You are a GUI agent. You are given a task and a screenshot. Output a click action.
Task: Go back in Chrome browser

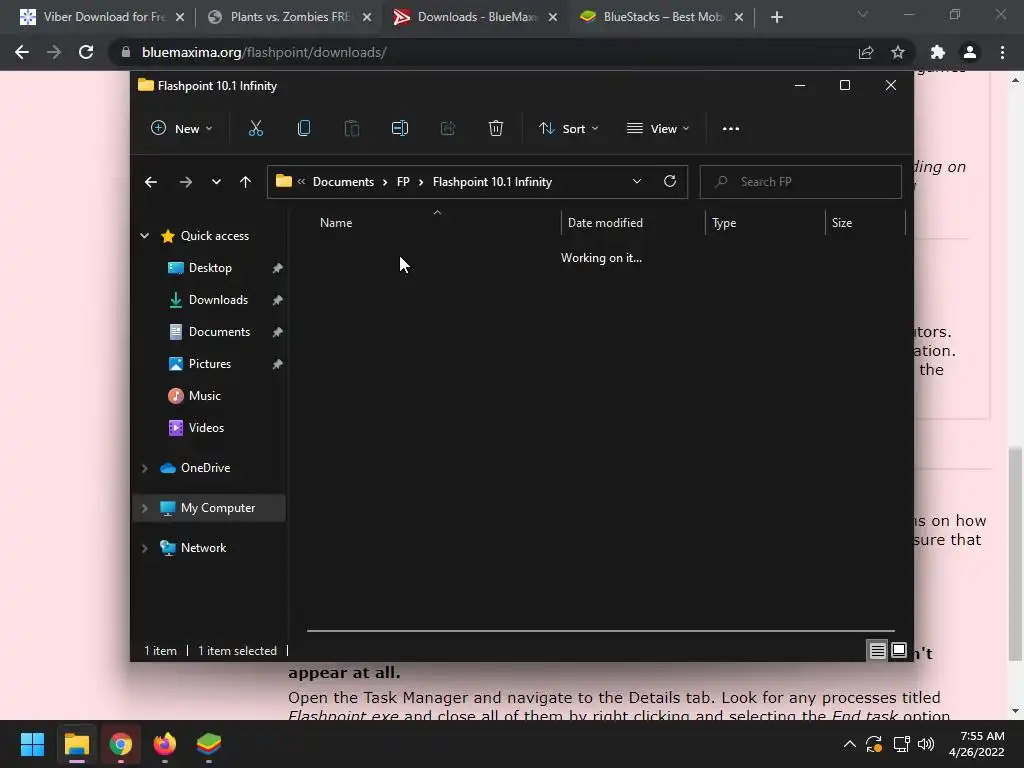pos(22,52)
